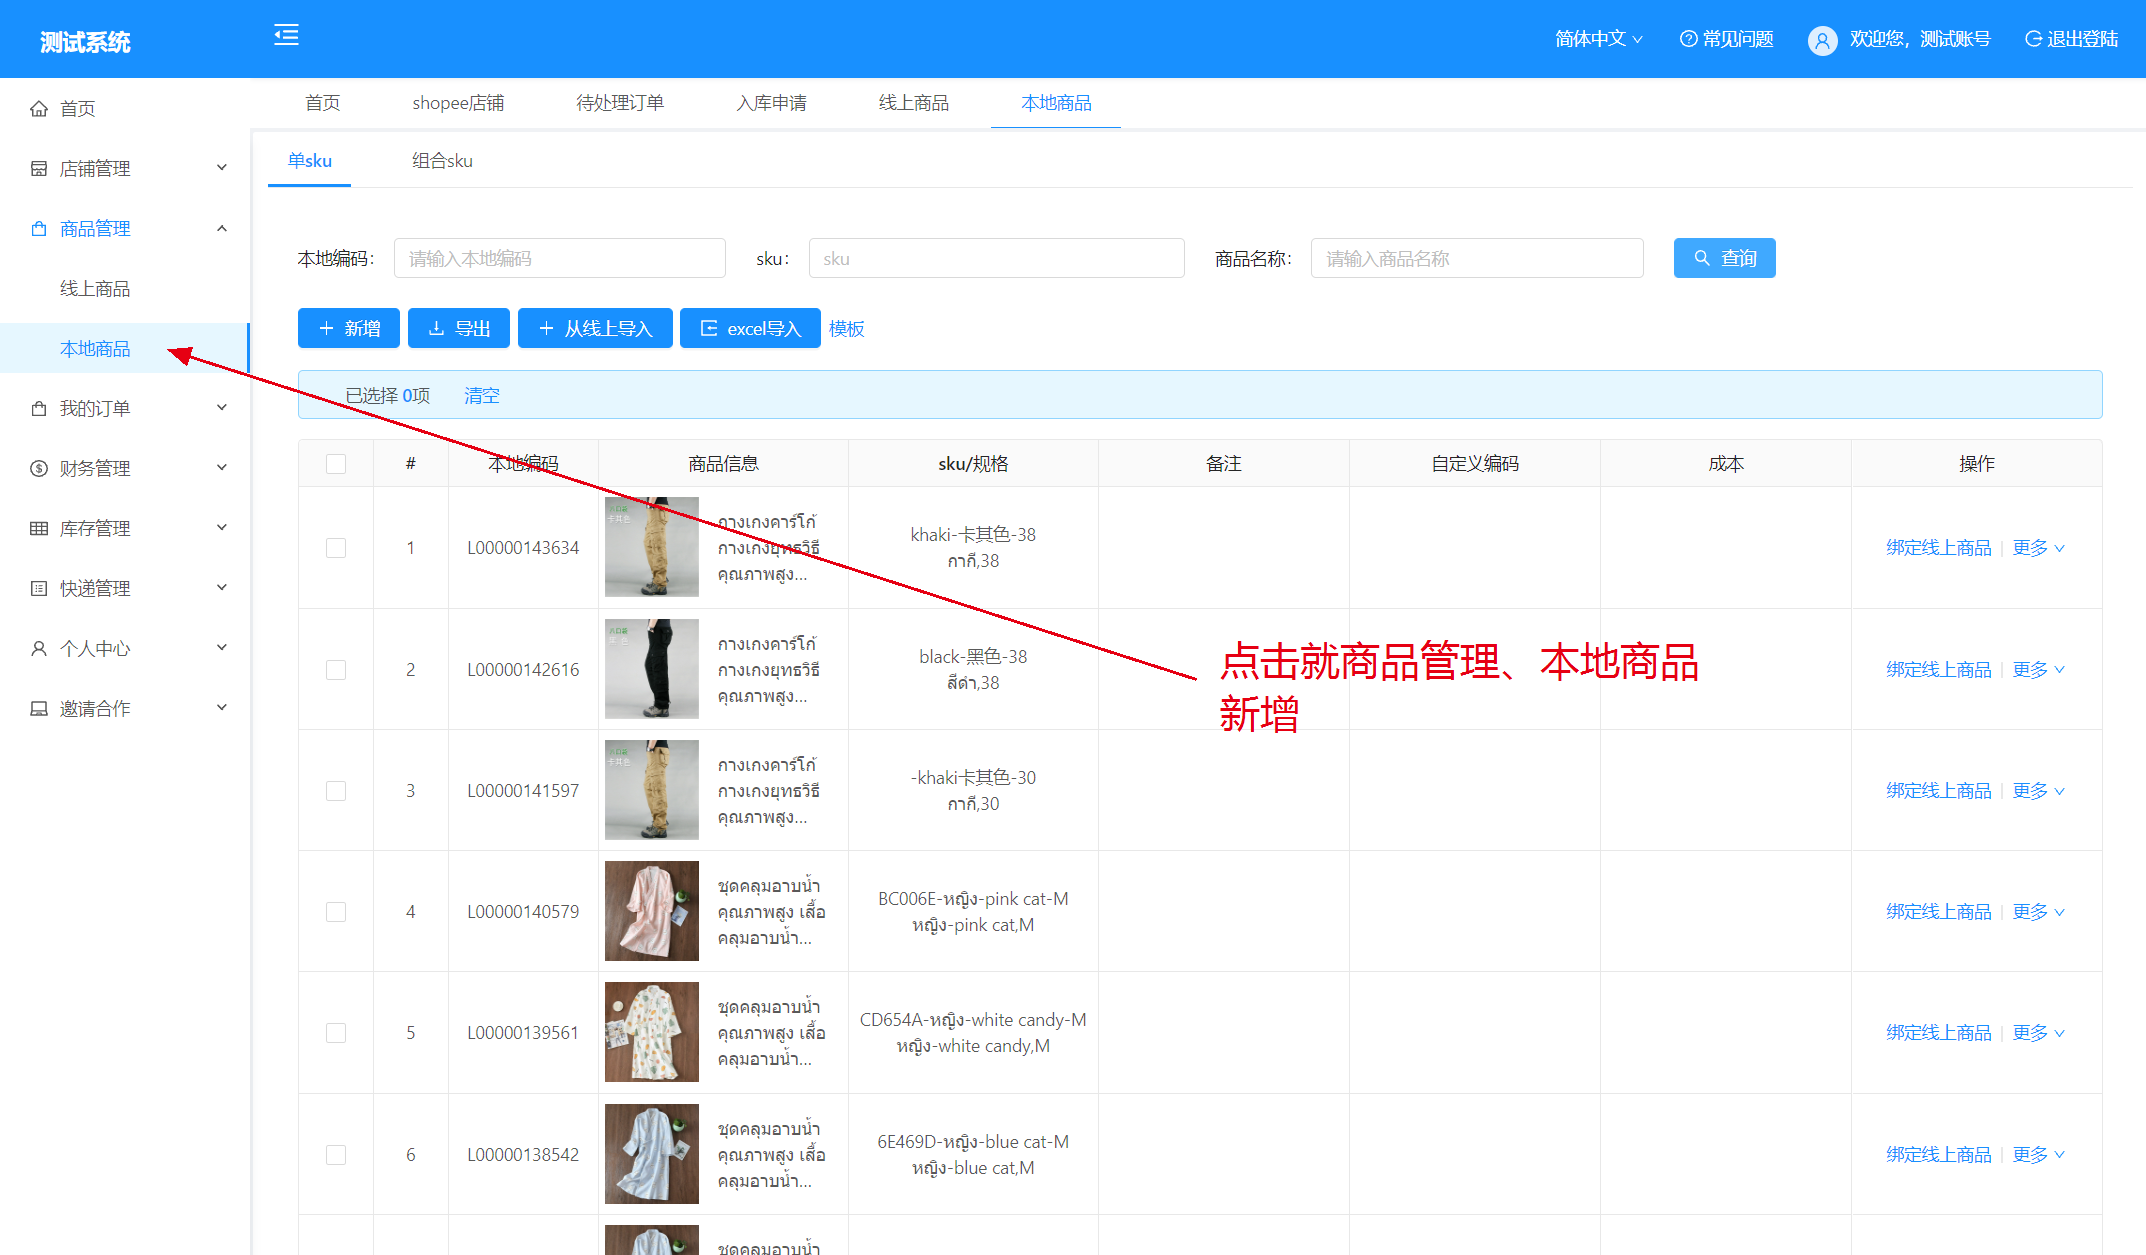Viewport: 2146px width, 1255px height.
Task: Switch to the 首页 page tab
Action: pyautogui.click(x=322, y=103)
